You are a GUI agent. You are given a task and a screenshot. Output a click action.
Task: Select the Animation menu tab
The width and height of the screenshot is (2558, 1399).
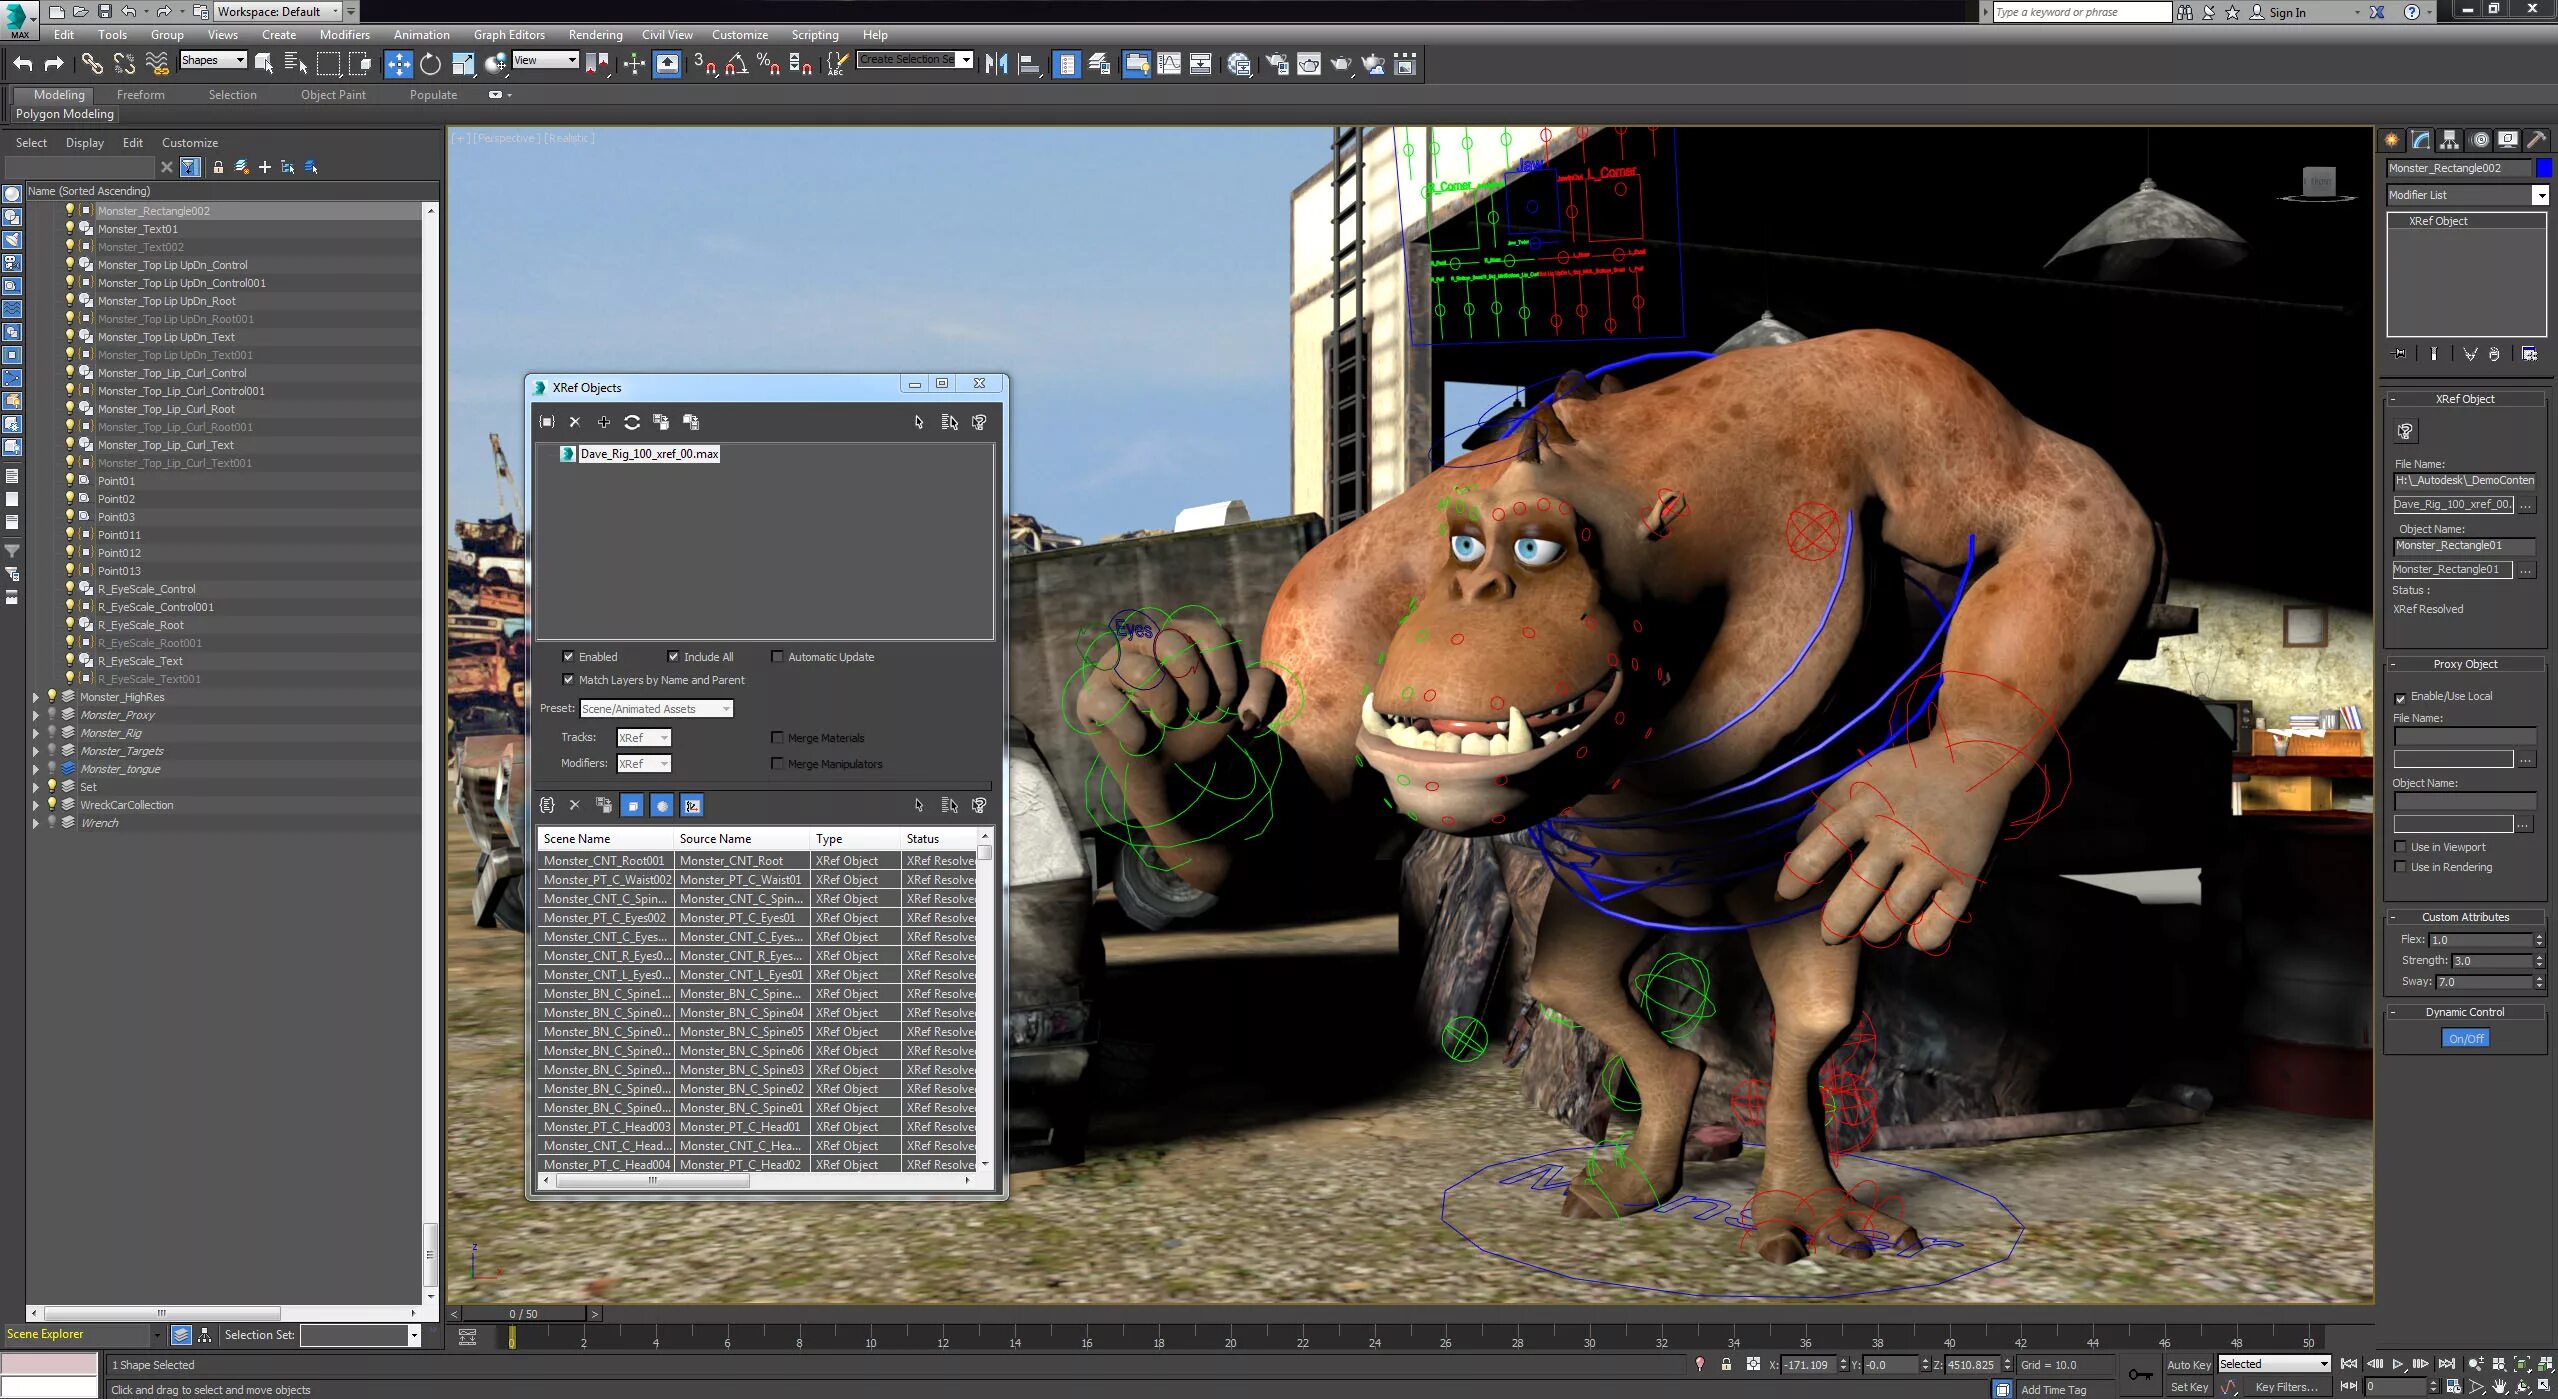click(x=420, y=36)
